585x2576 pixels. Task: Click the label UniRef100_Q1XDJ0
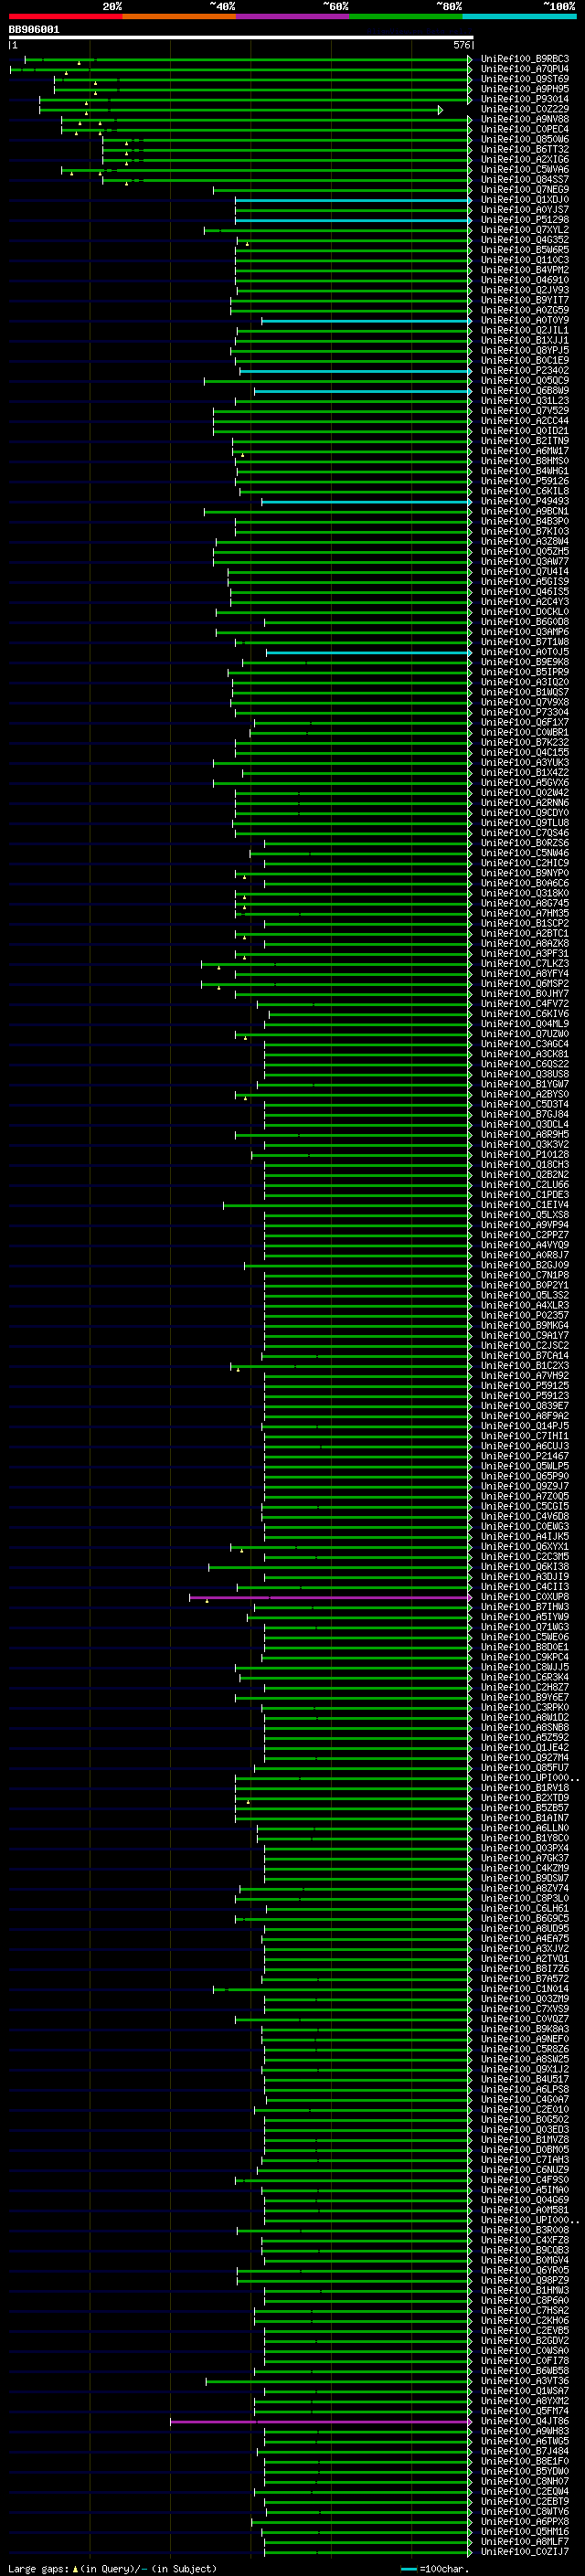click(x=525, y=200)
